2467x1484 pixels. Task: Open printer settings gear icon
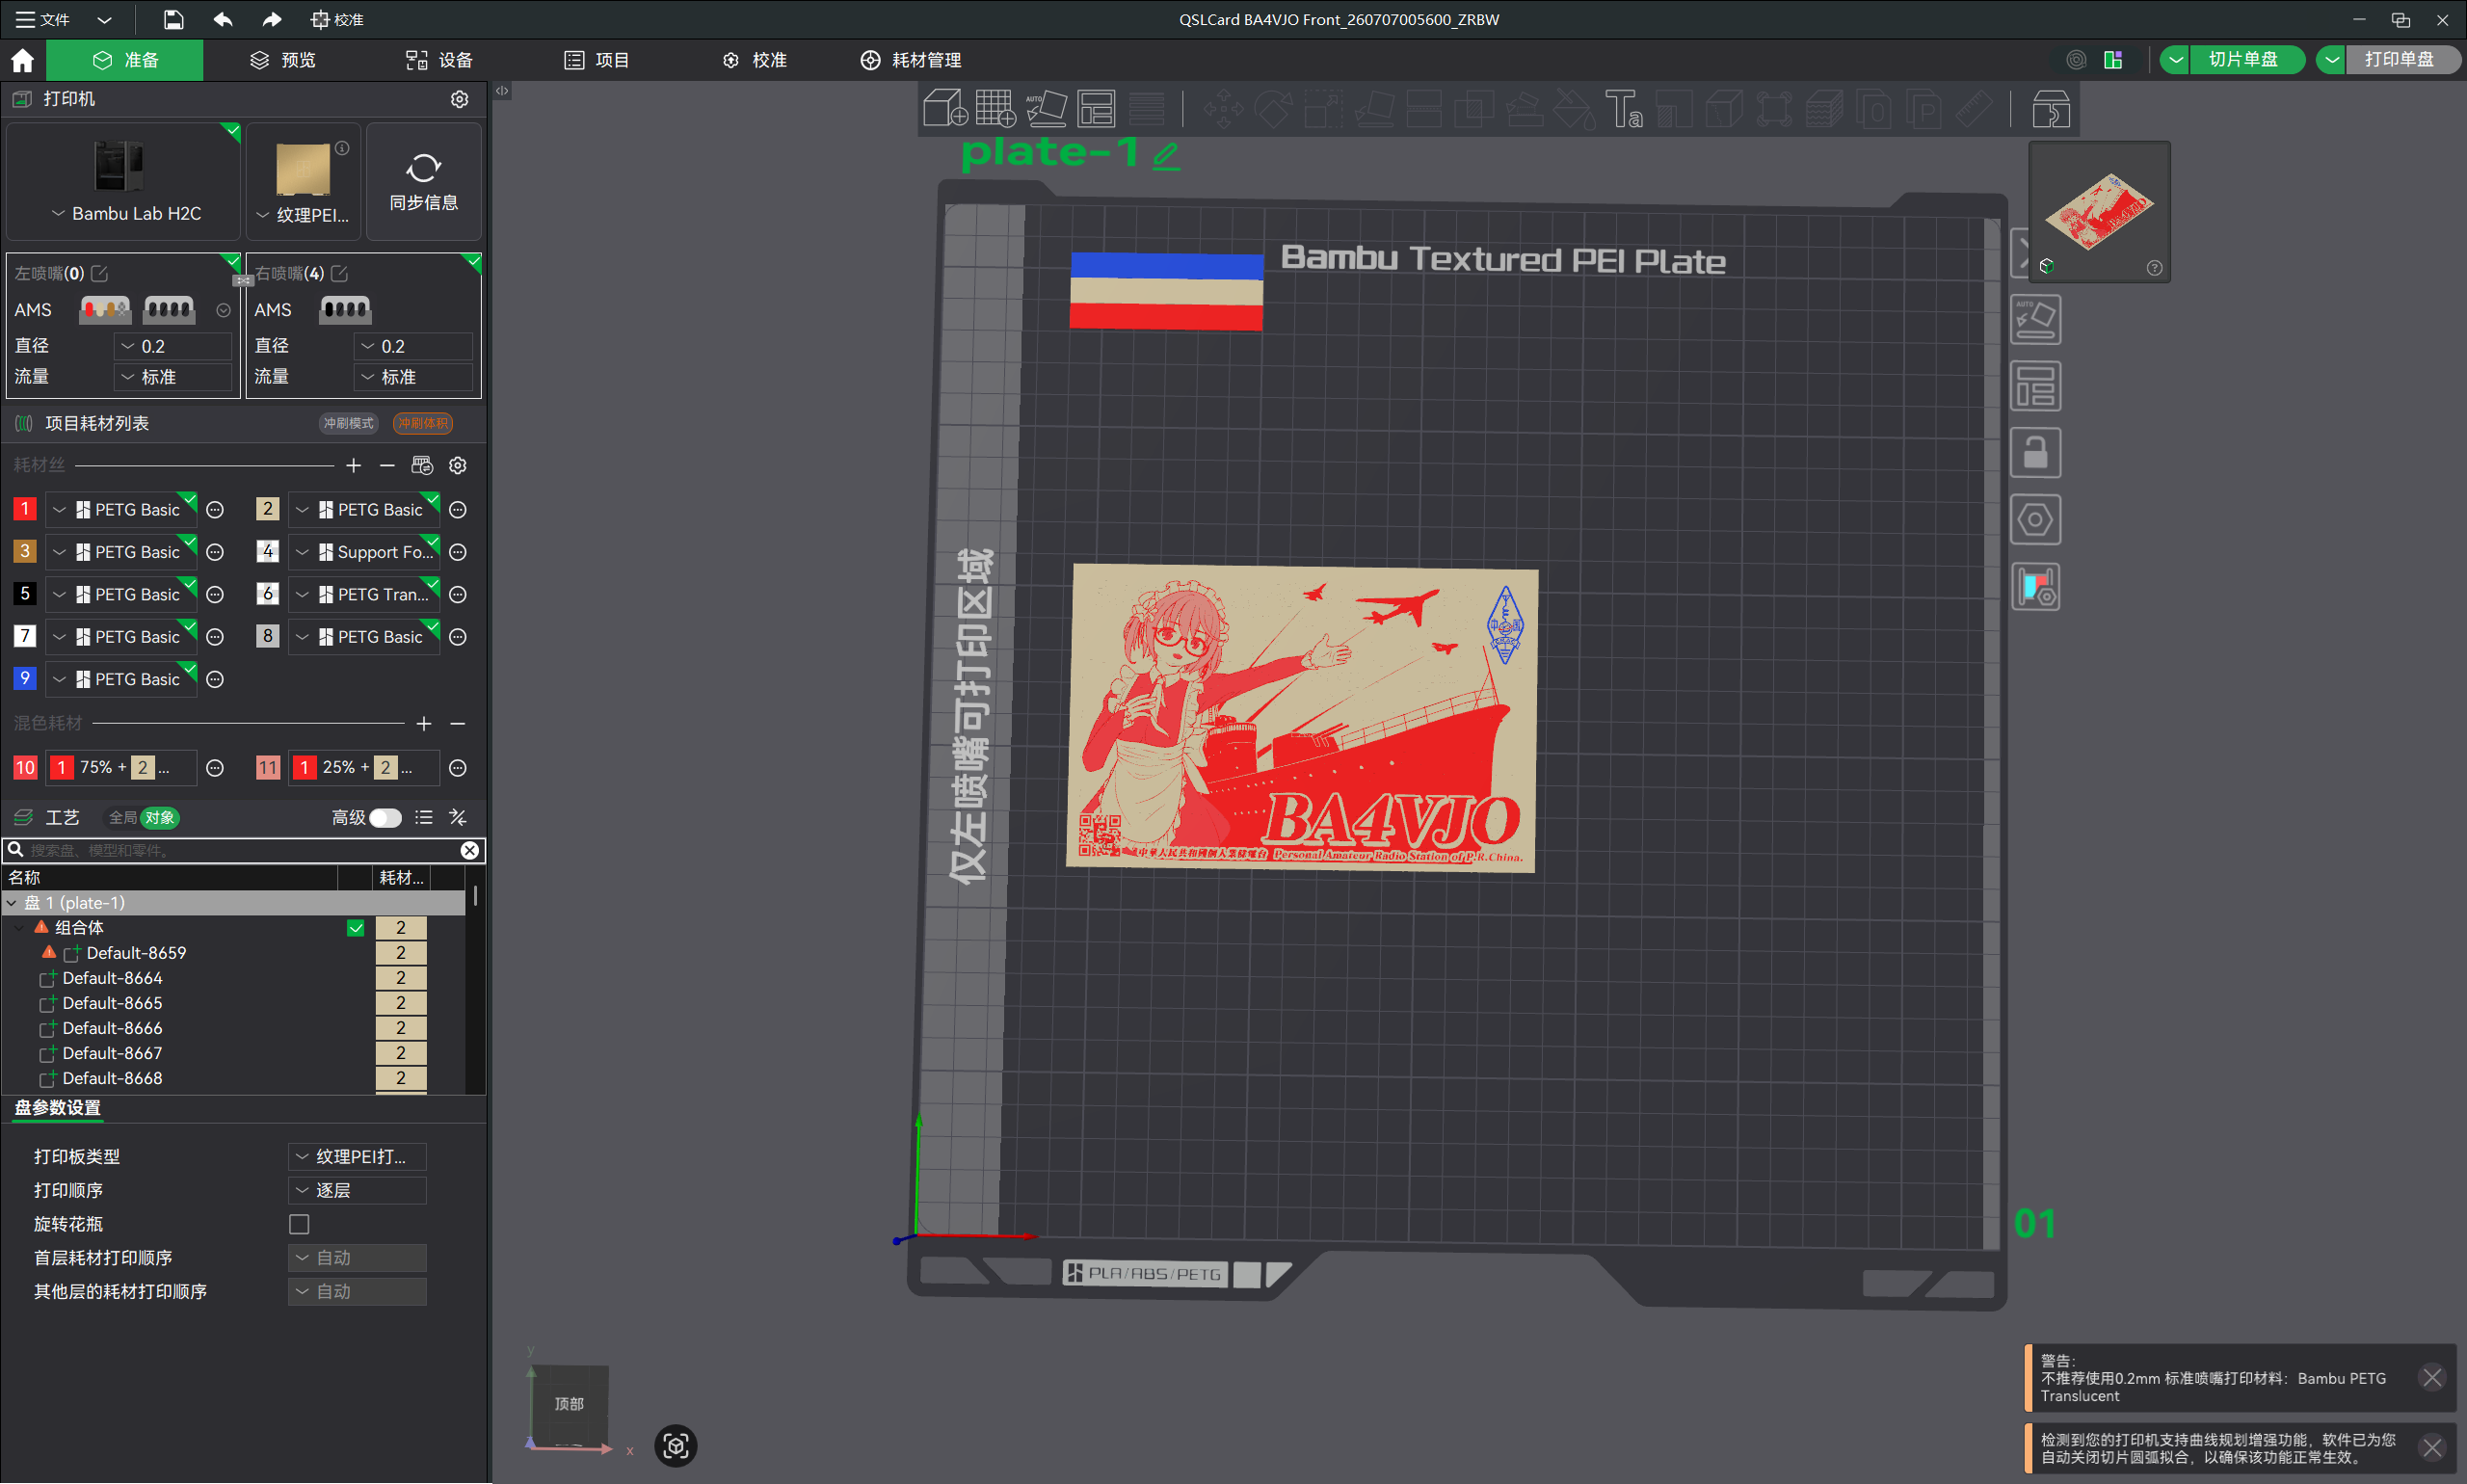point(459,99)
